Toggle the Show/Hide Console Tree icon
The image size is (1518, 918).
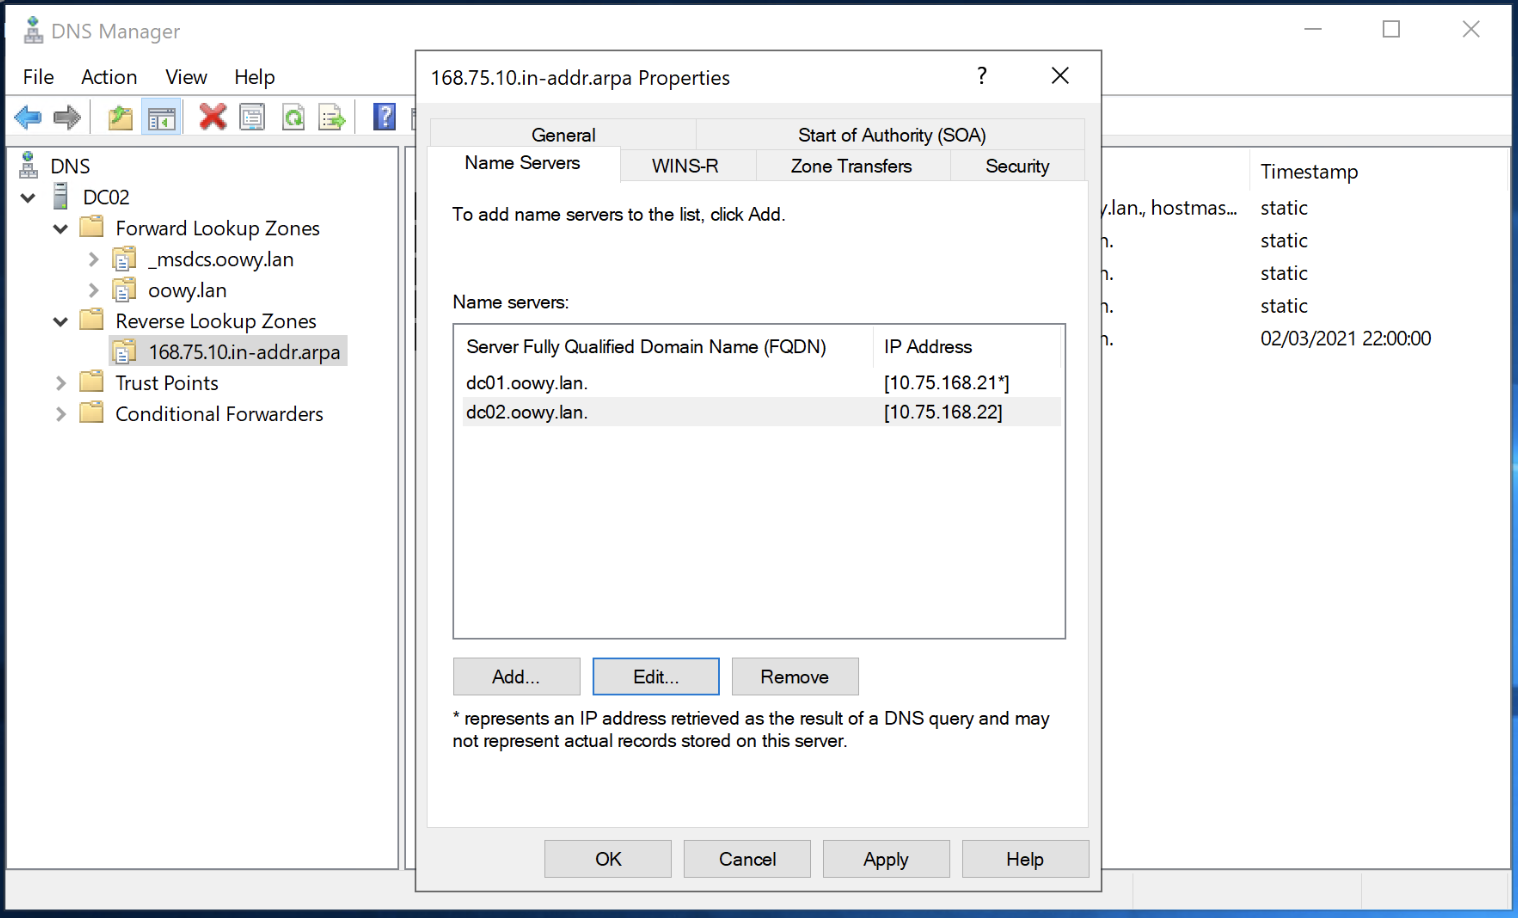pos(161,118)
